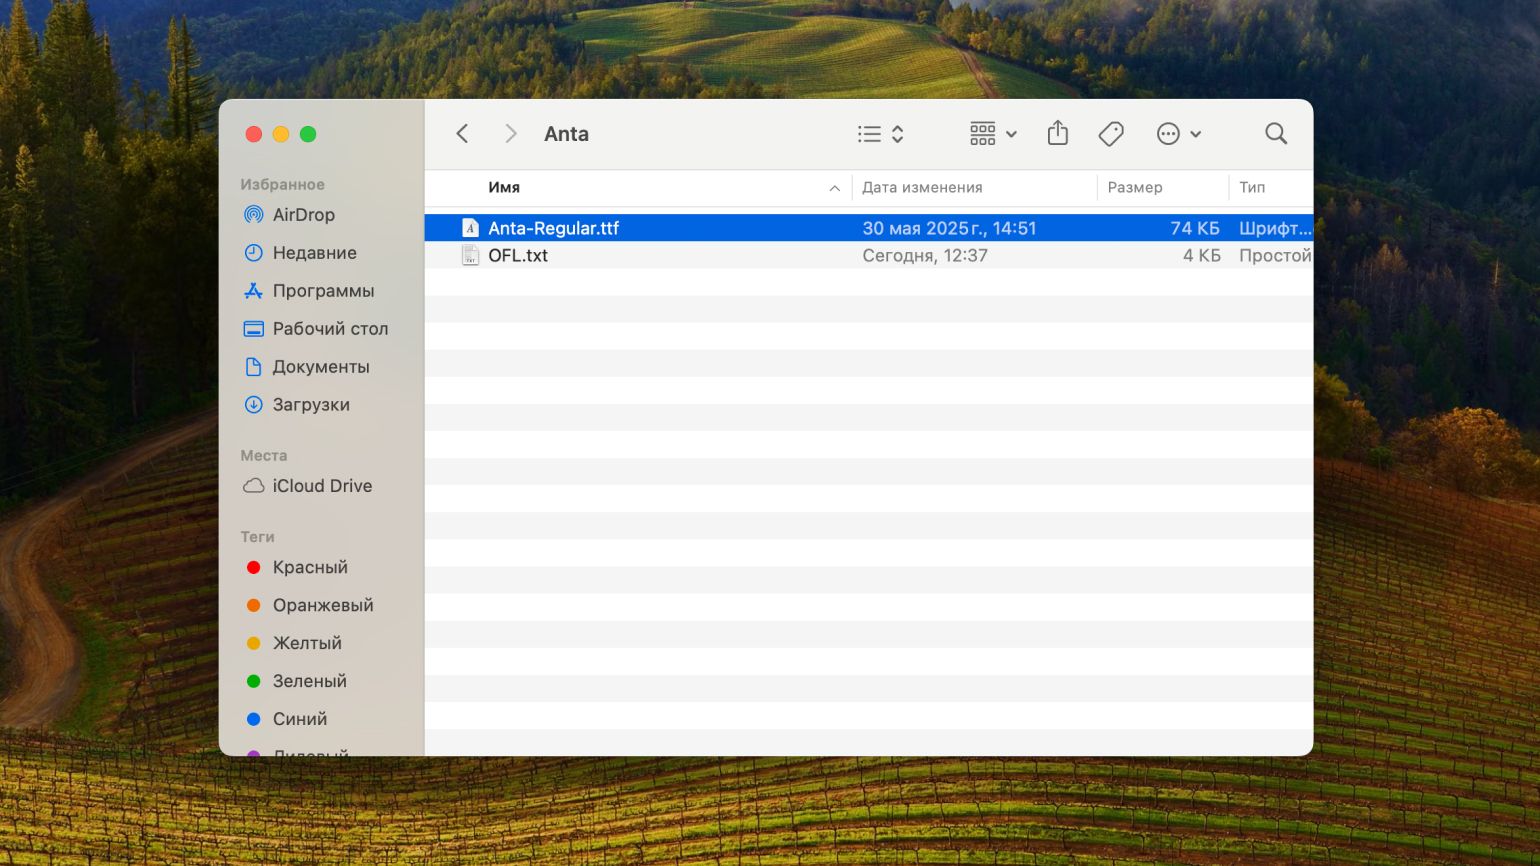Open the Share menu icon
This screenshot has height=866, width=1540.
[x=1057, y=134]
